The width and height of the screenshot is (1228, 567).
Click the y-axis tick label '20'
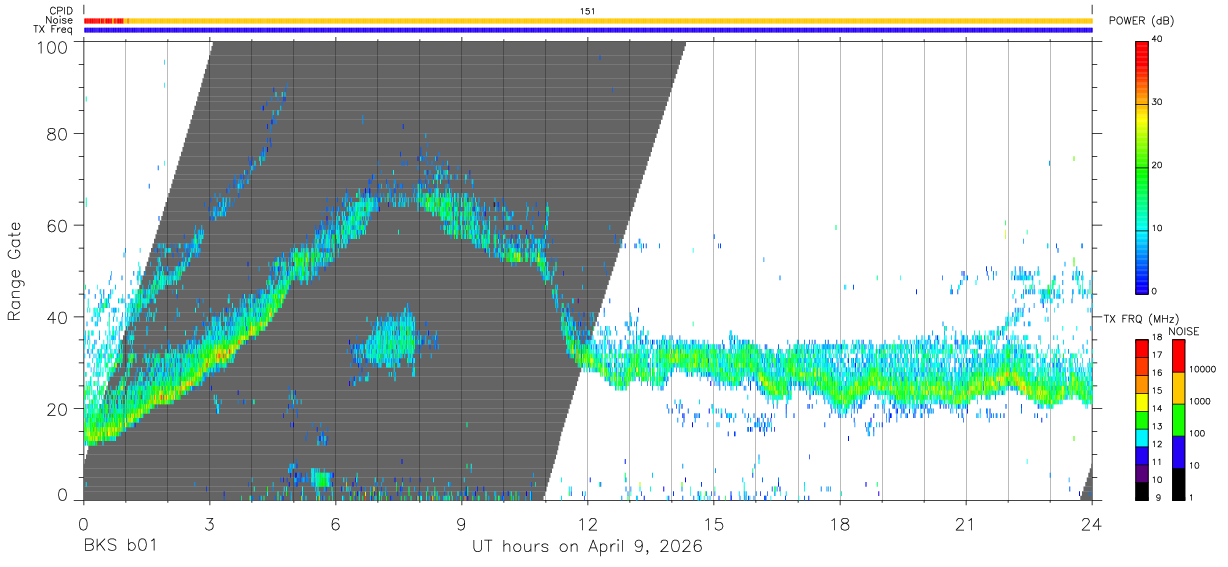click(58, 409)
